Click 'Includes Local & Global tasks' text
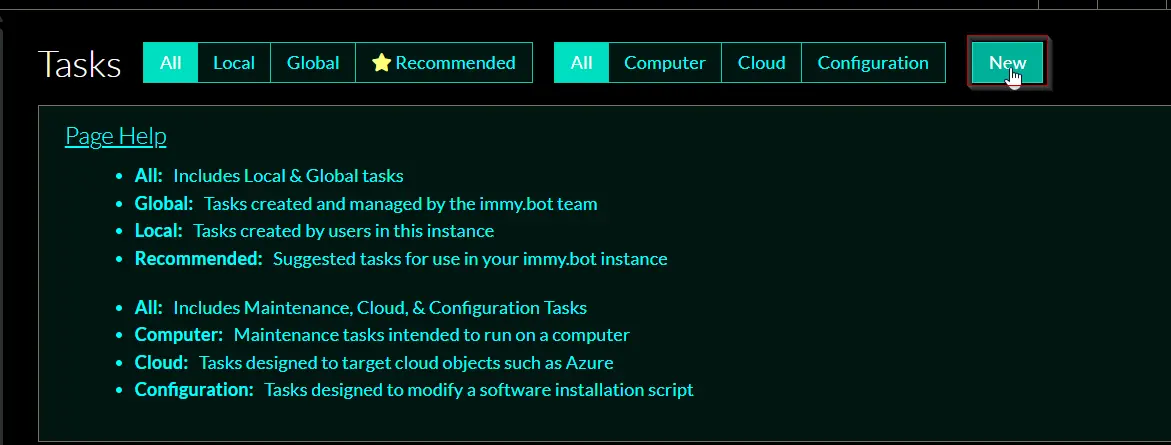The image size is (1171, 445). tap(288, 176)
